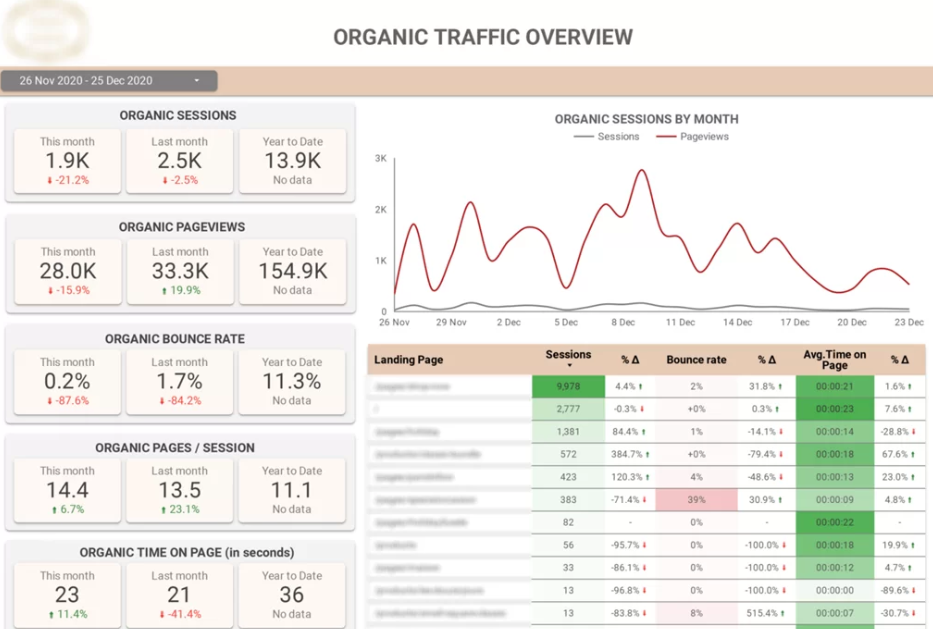Click the Organic Bounce Rate Year to Date card

click(x=292, y=381)
